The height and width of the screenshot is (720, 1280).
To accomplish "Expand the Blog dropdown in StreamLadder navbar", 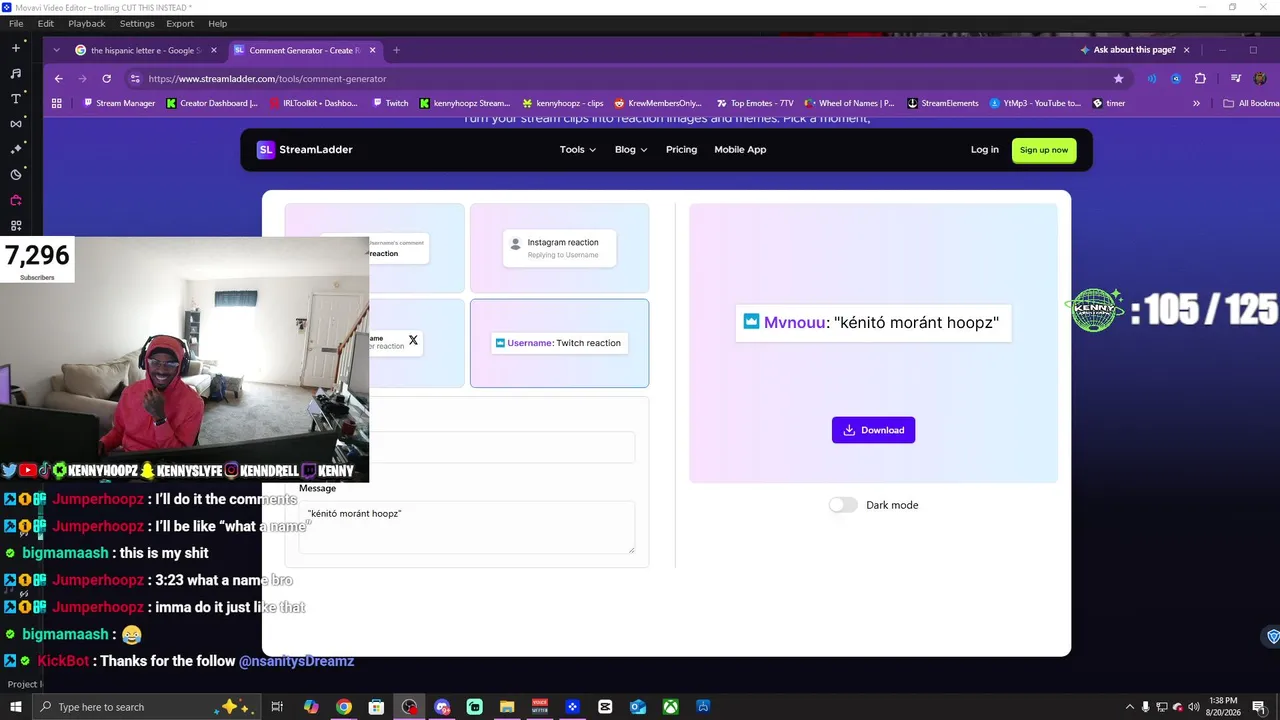I will pyautogui.click(x=631, y=150).
